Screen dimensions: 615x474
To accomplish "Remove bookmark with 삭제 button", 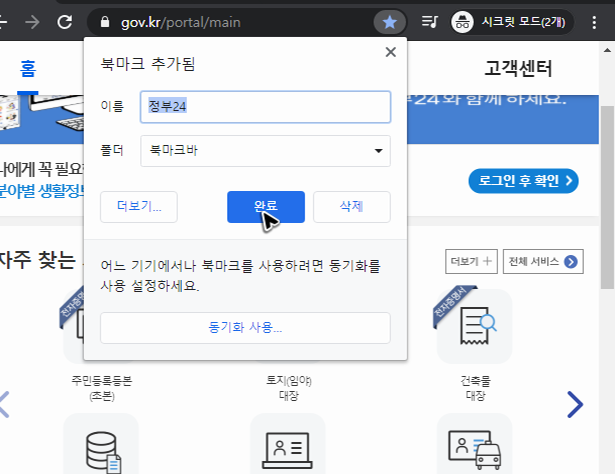I will click(x=352, y=207).
